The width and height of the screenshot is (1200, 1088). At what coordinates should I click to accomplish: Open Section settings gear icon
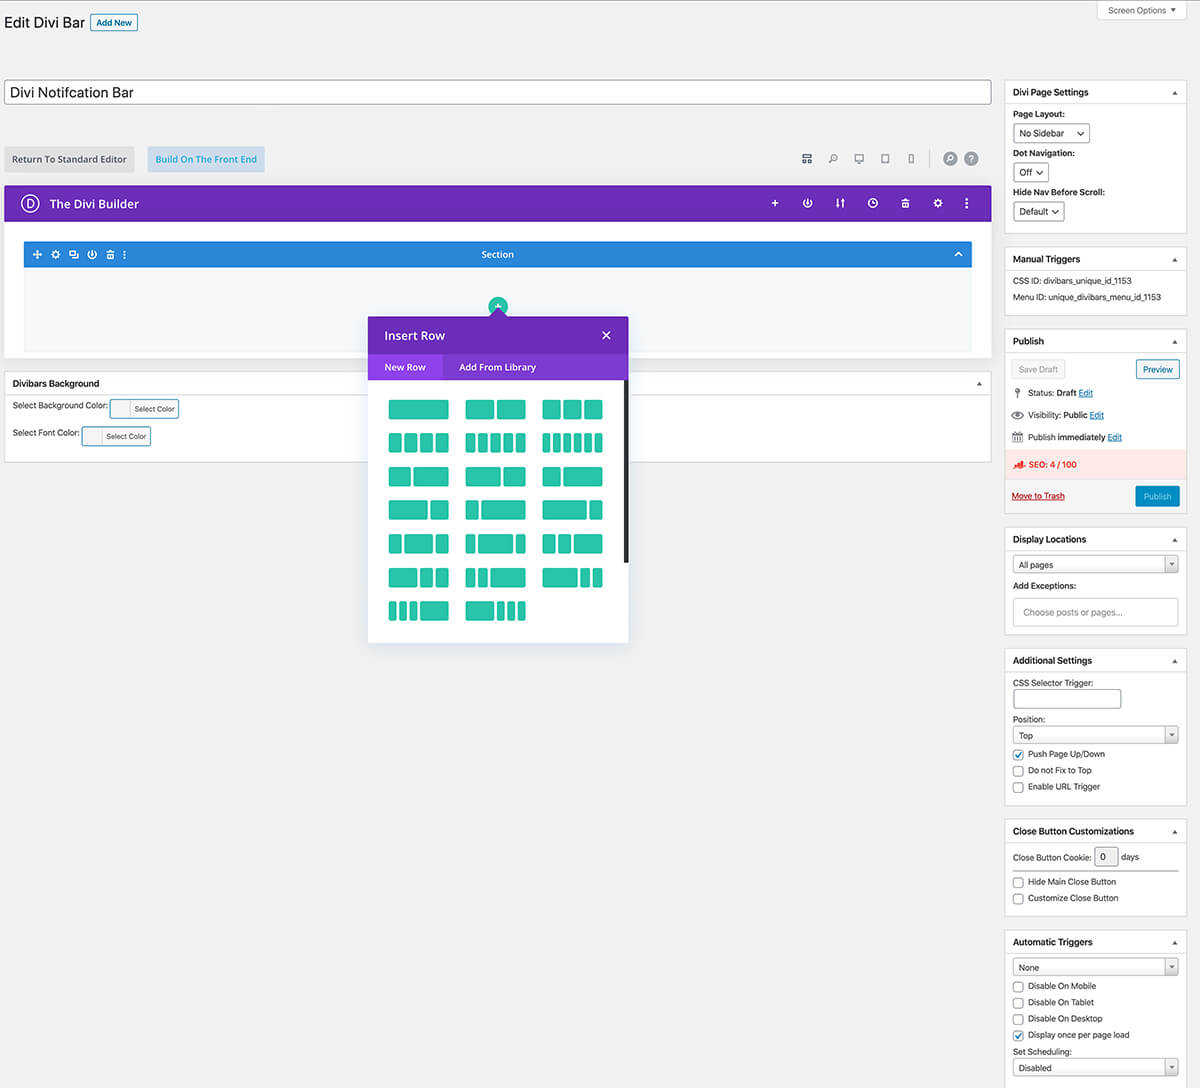tap(56, 255)
